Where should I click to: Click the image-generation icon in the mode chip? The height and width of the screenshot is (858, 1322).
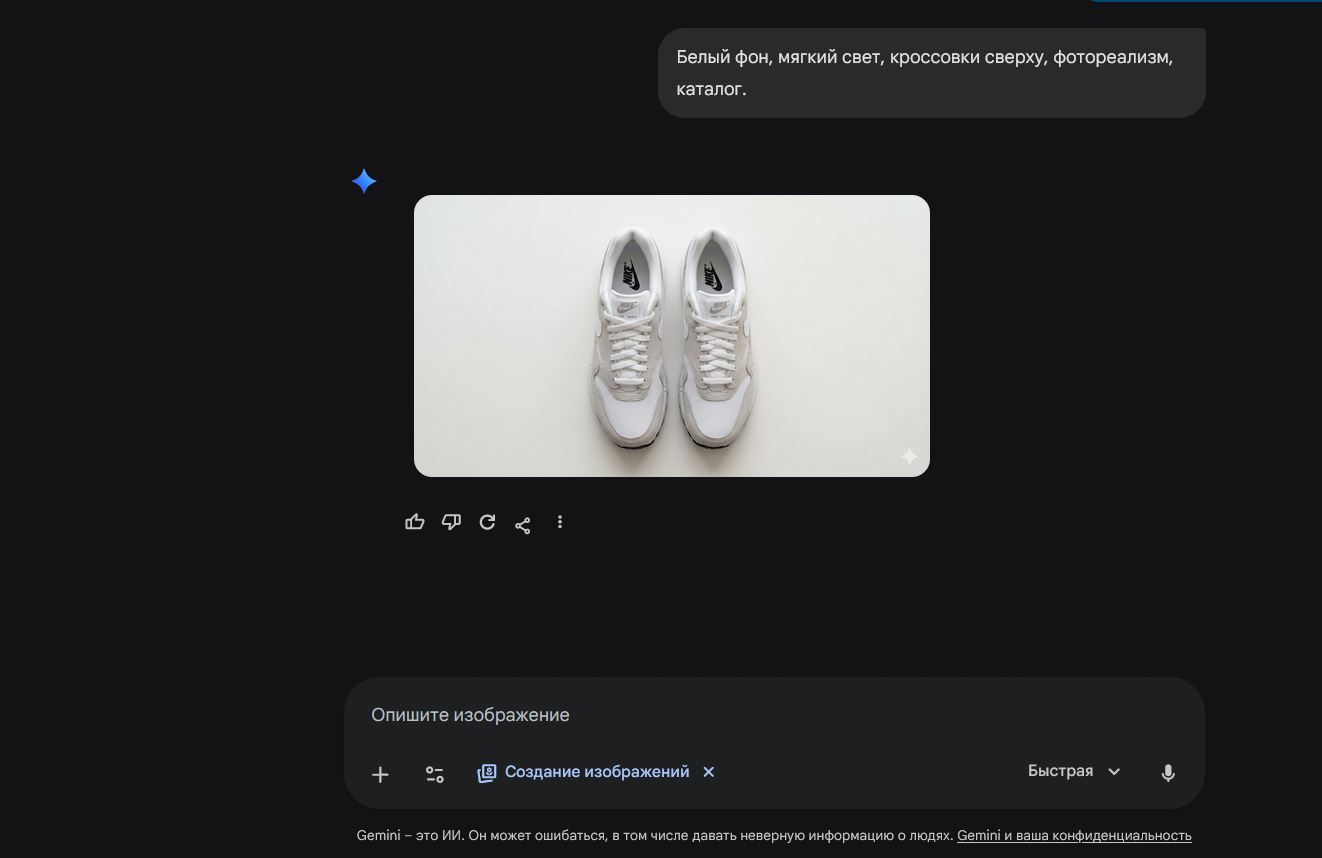487,771
